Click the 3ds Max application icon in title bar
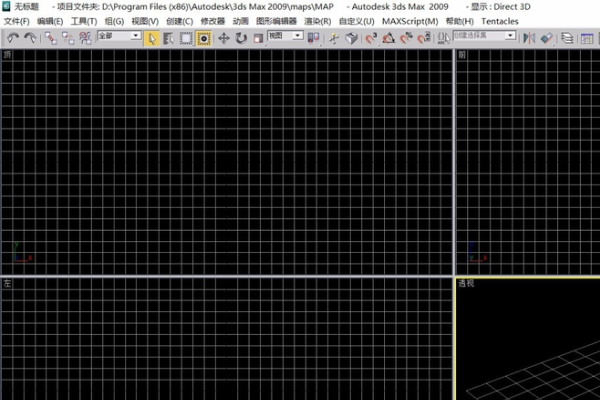 point(6,7)
